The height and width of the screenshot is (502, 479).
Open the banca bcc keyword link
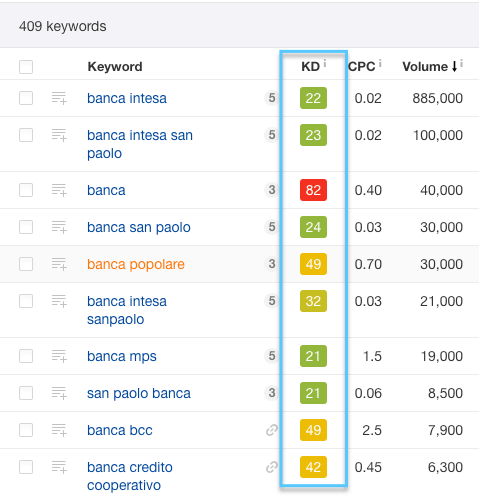coord(120,430)
